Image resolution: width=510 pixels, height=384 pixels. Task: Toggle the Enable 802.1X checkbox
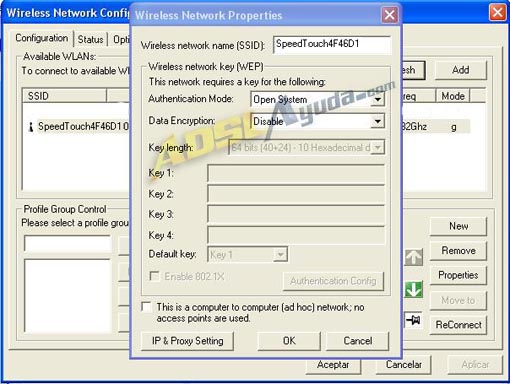[x=154, y=276]
